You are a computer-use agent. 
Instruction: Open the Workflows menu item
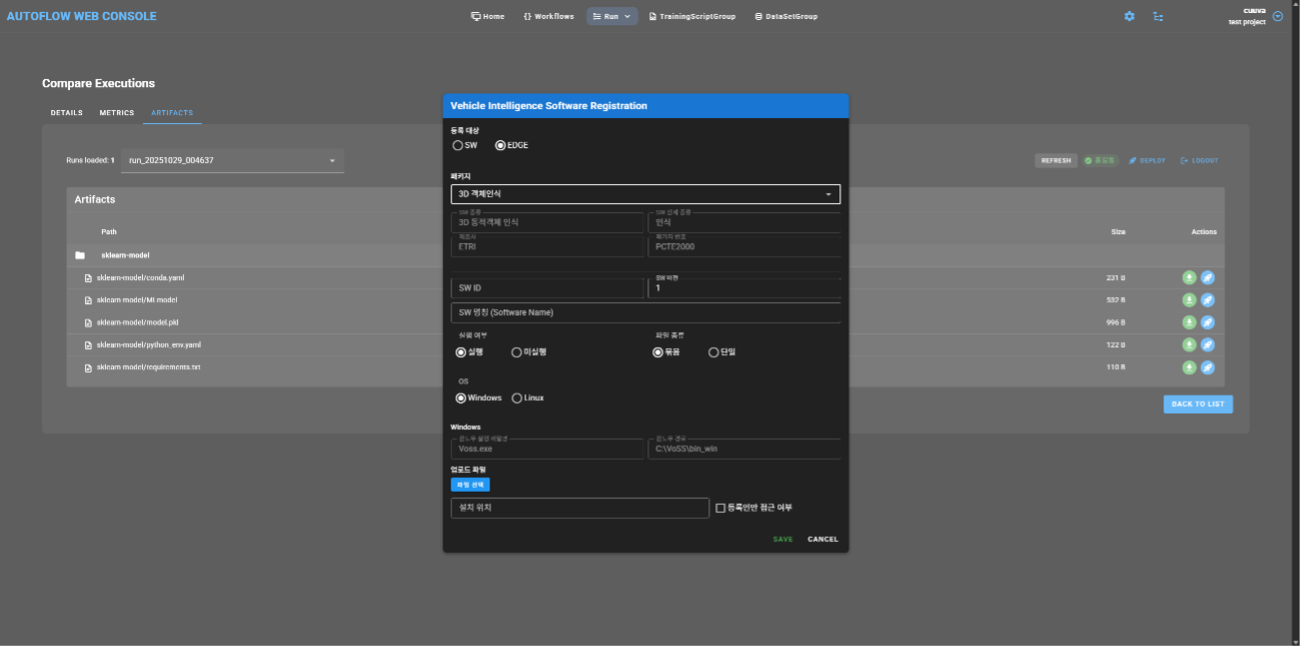pos(548,17)
